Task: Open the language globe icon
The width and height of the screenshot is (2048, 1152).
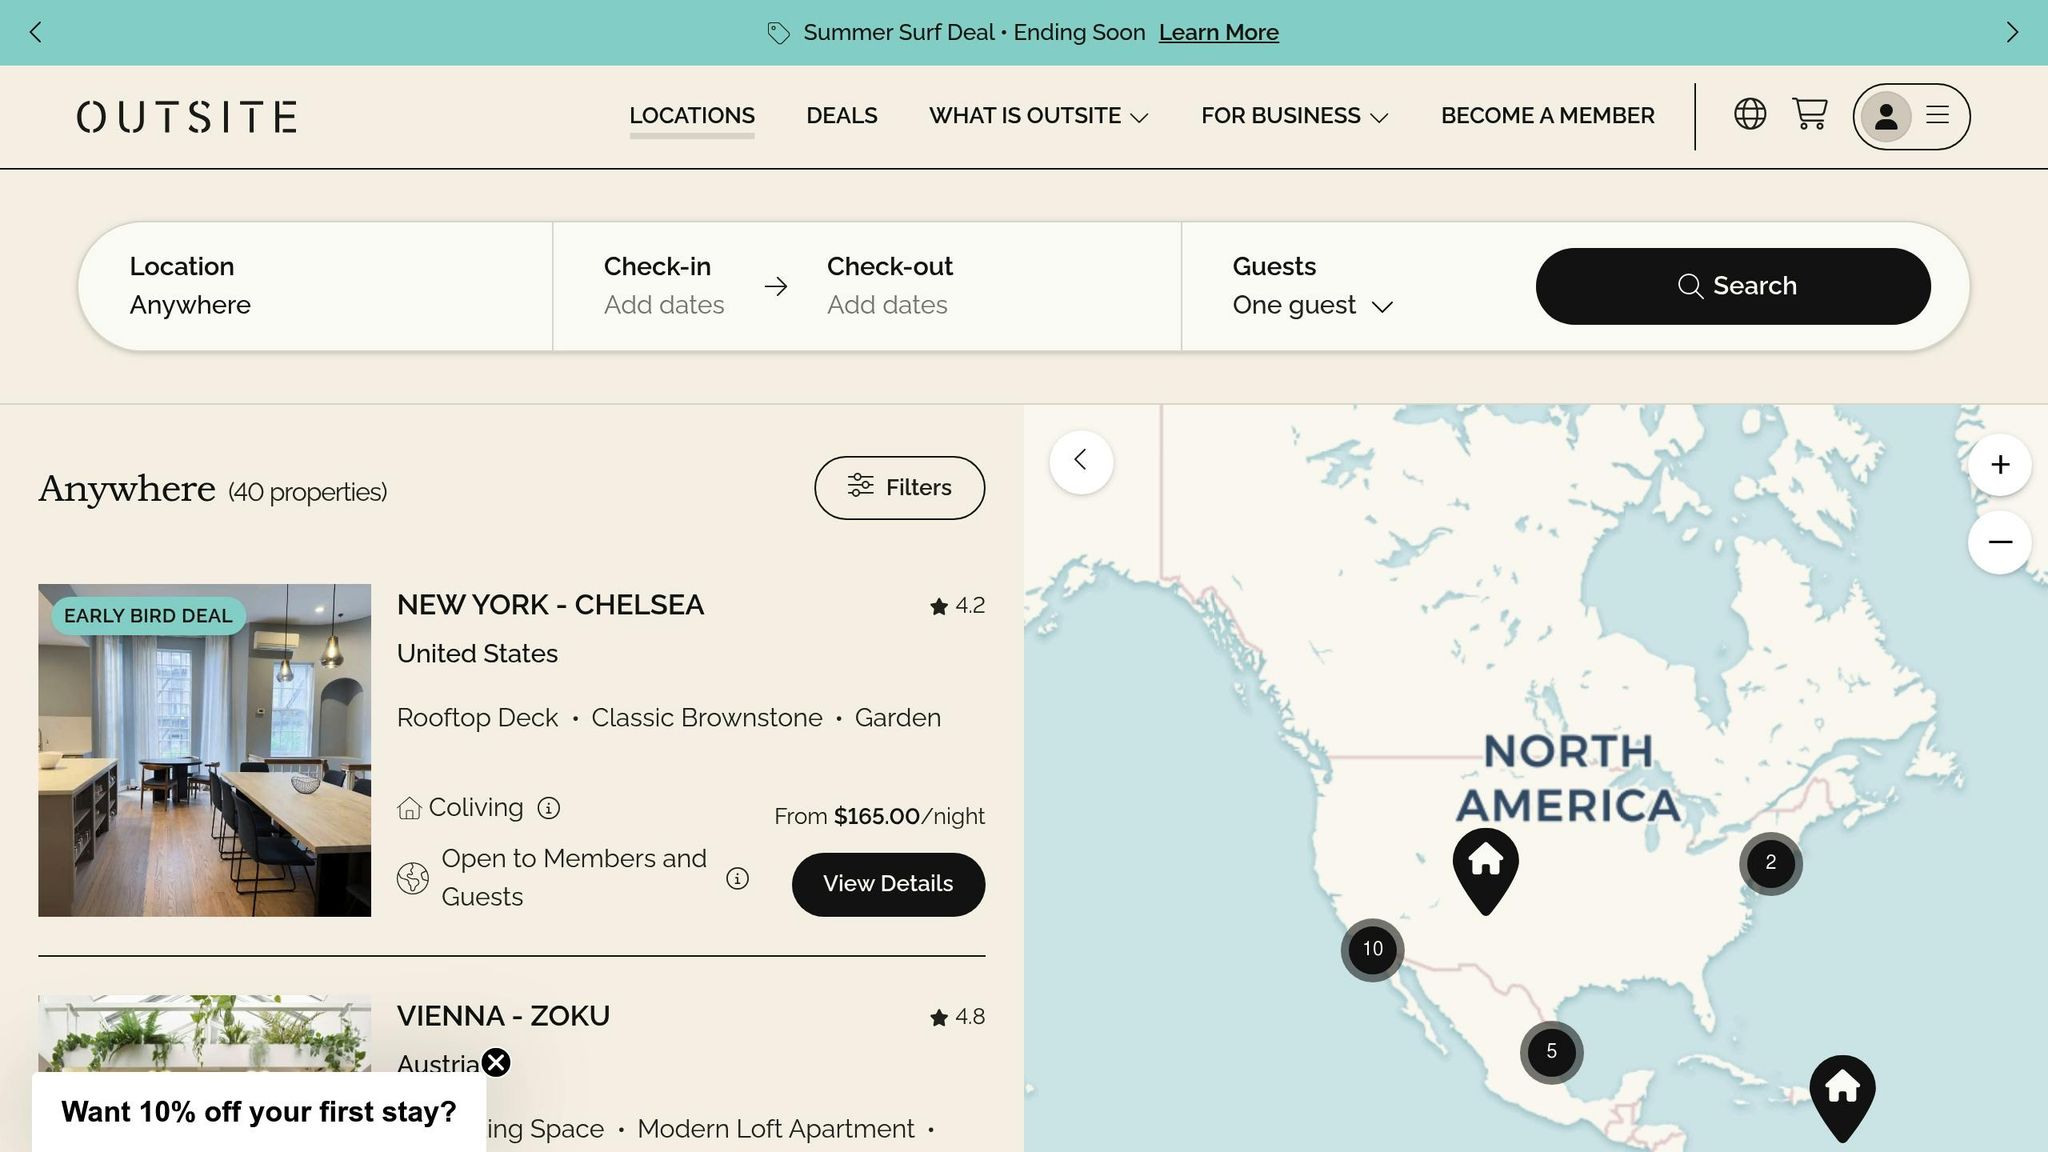Action: coord(1750,114)
